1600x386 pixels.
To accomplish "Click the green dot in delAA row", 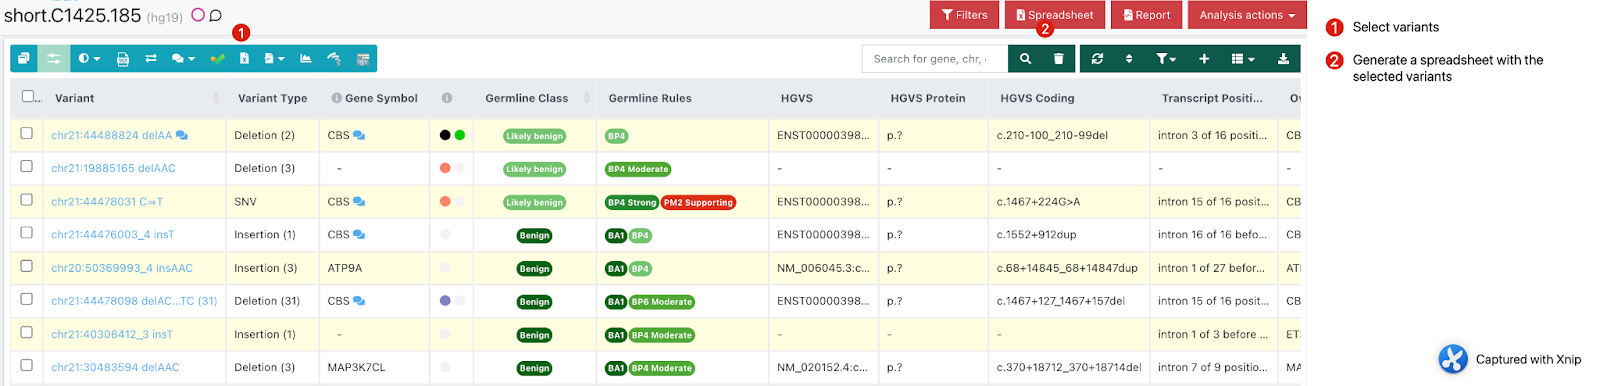I will point(460,135).
